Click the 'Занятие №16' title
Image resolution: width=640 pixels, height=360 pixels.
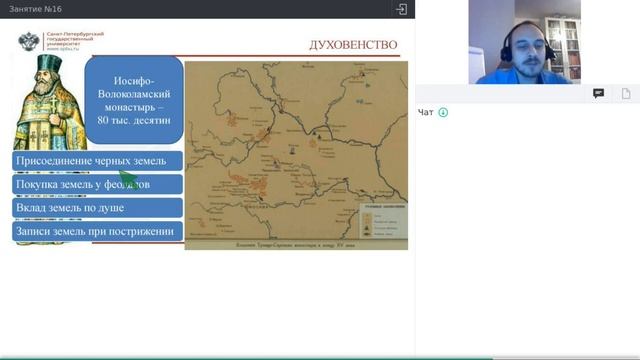pos(36,9)
